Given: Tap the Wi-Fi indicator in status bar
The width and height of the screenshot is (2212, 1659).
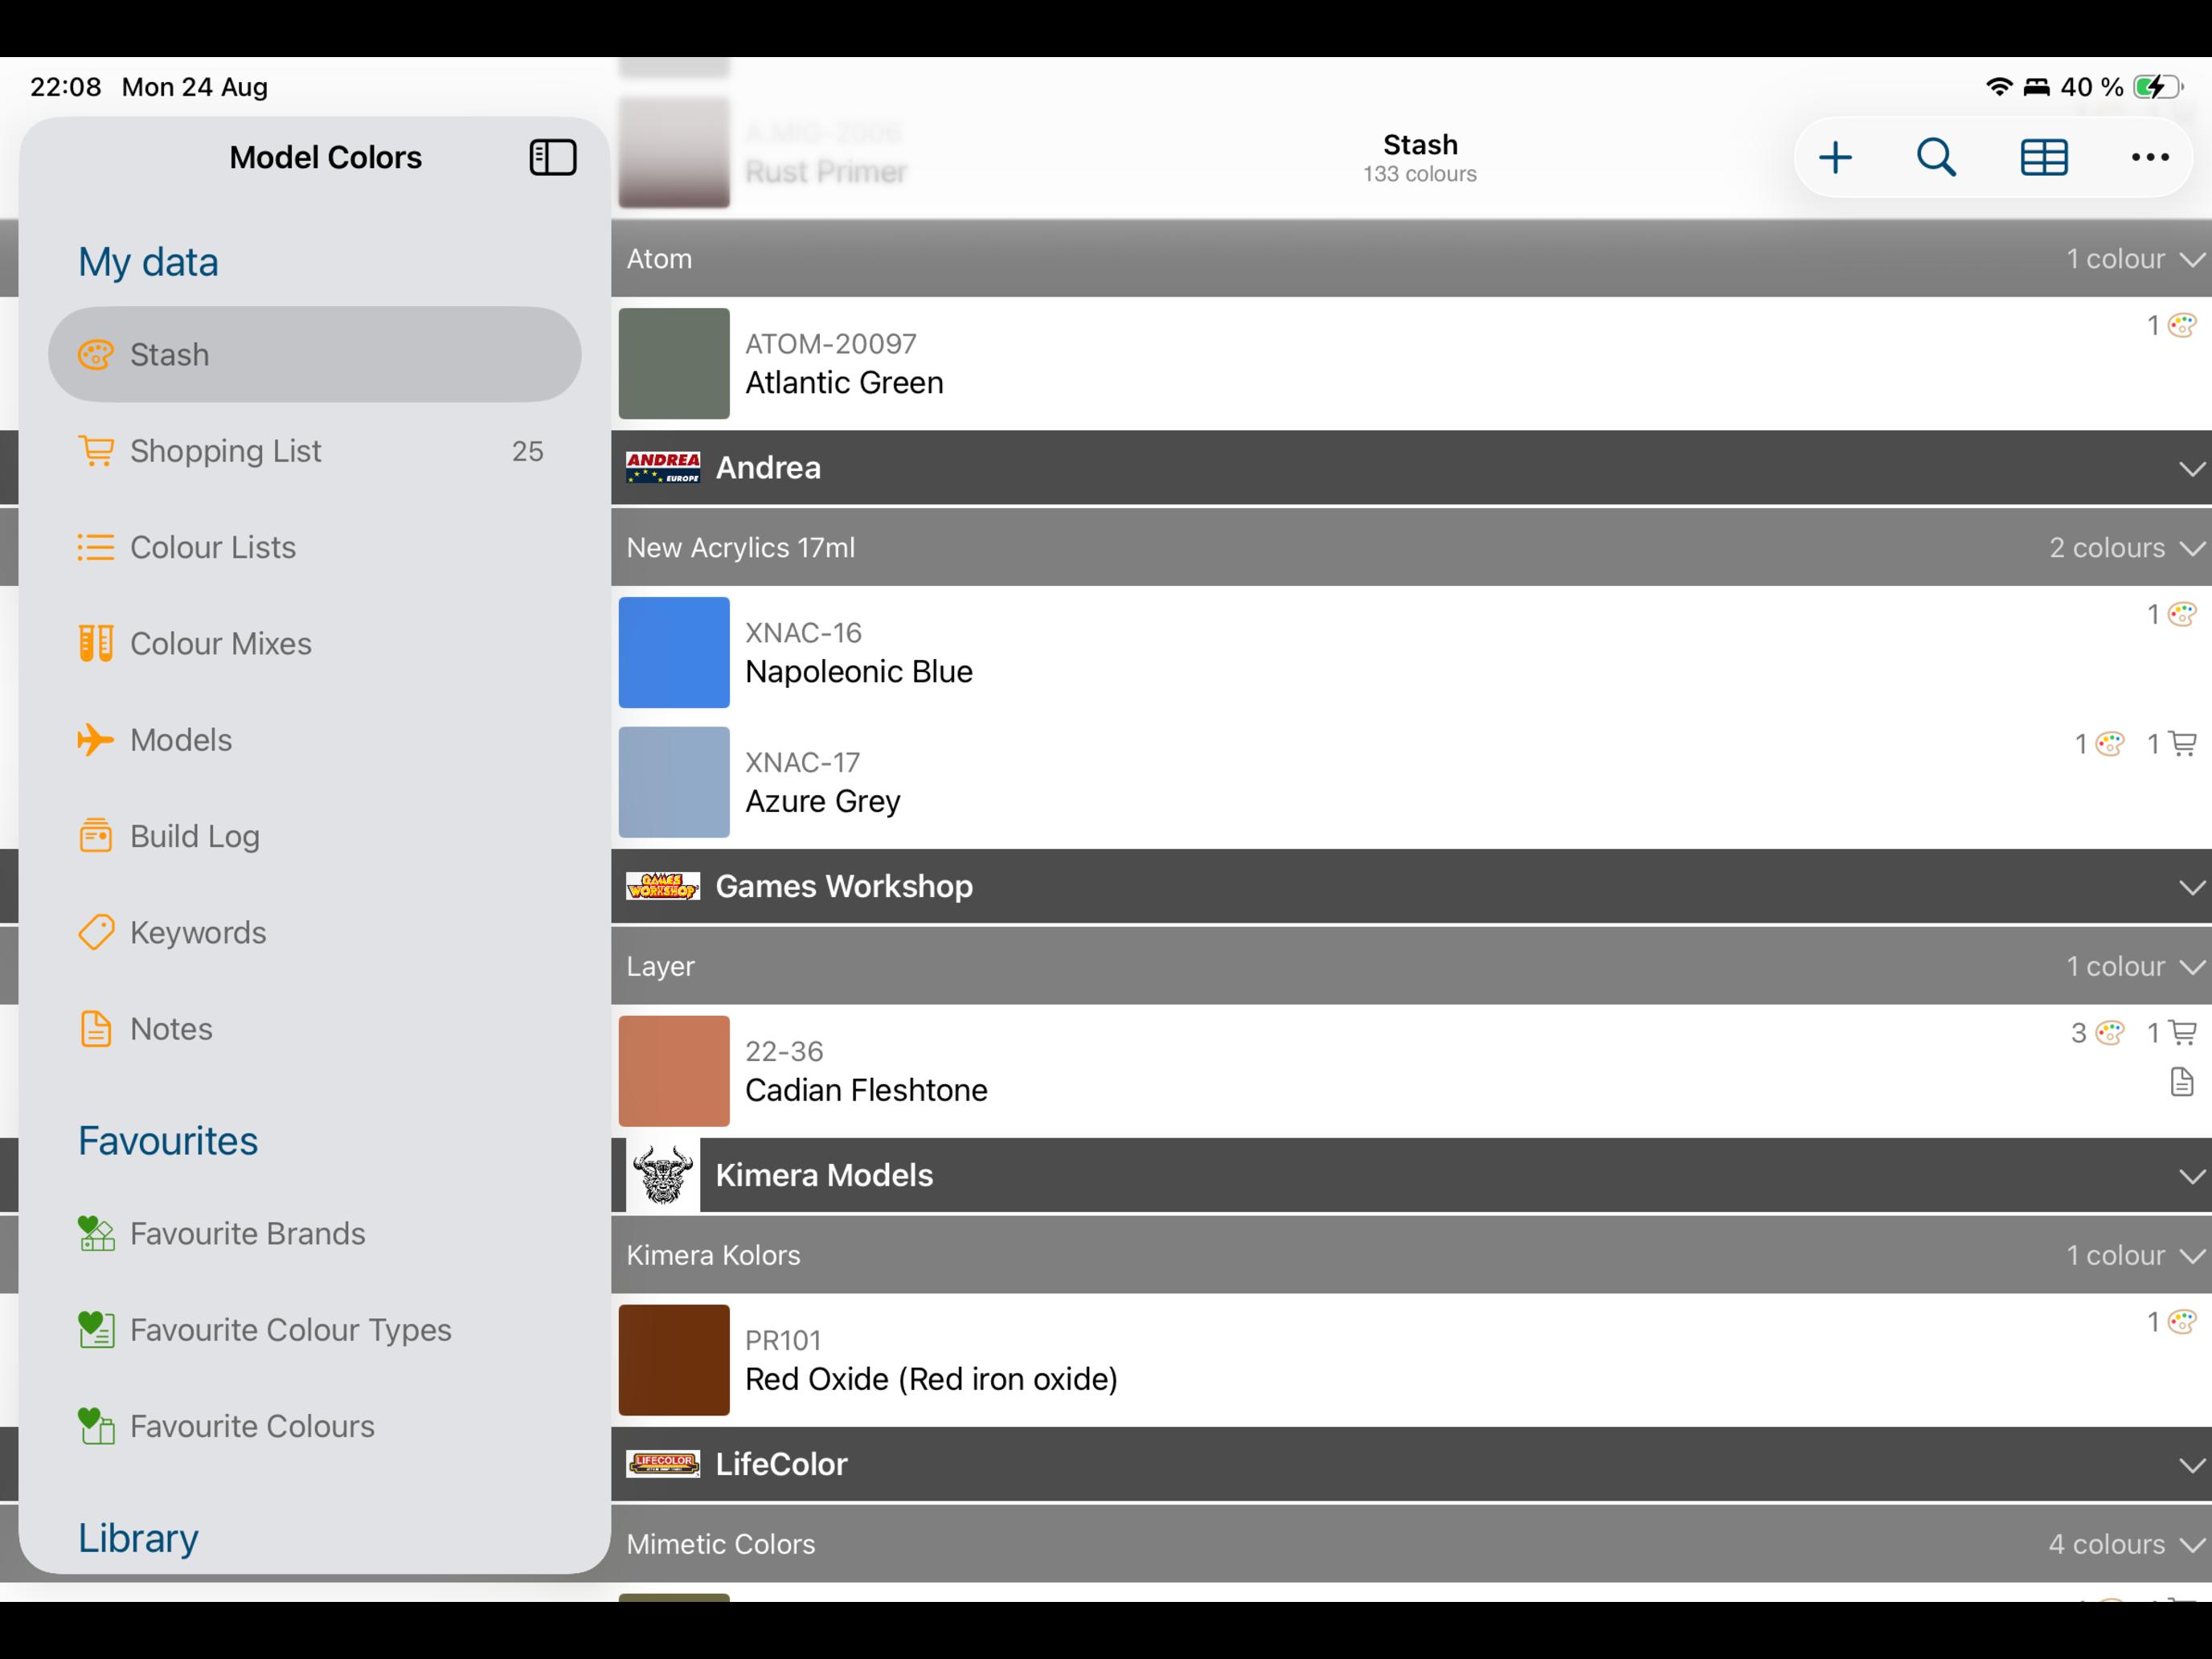Looking at the screenshot, I should point(1998,87).
